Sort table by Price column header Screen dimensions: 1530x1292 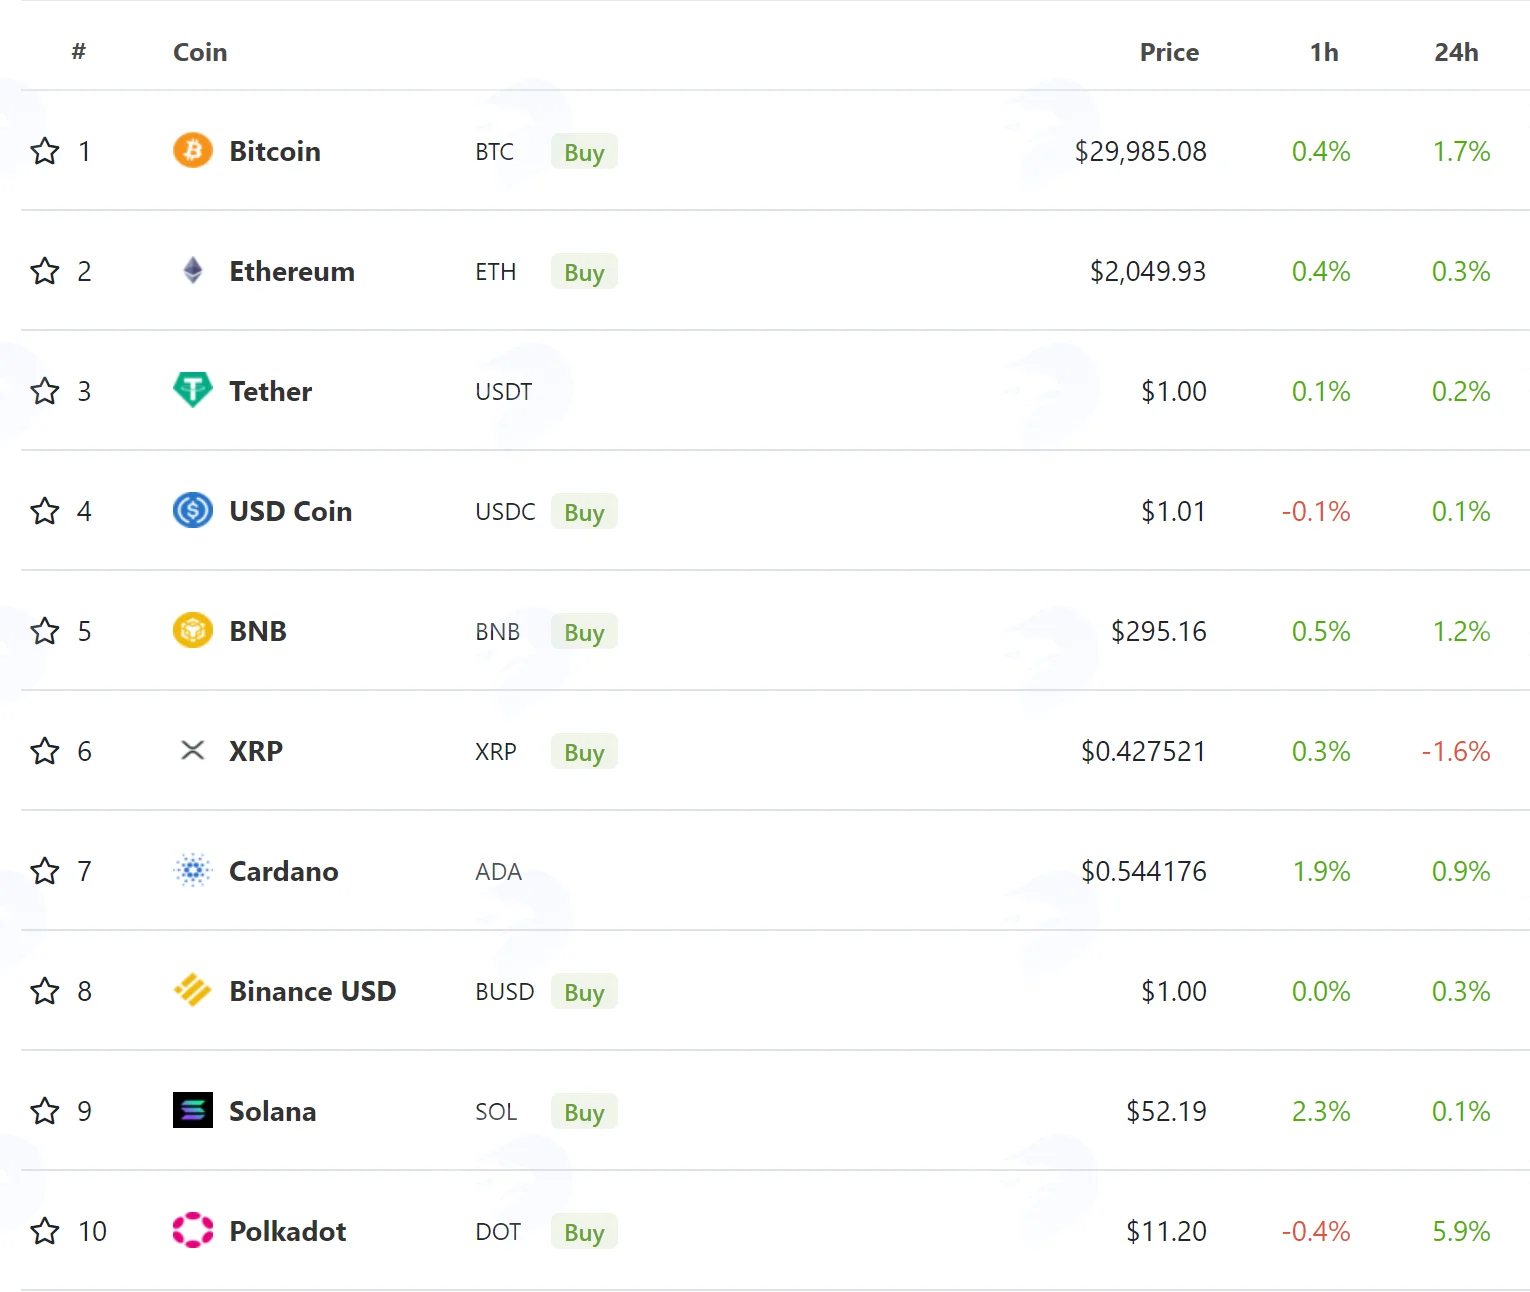1169,52
